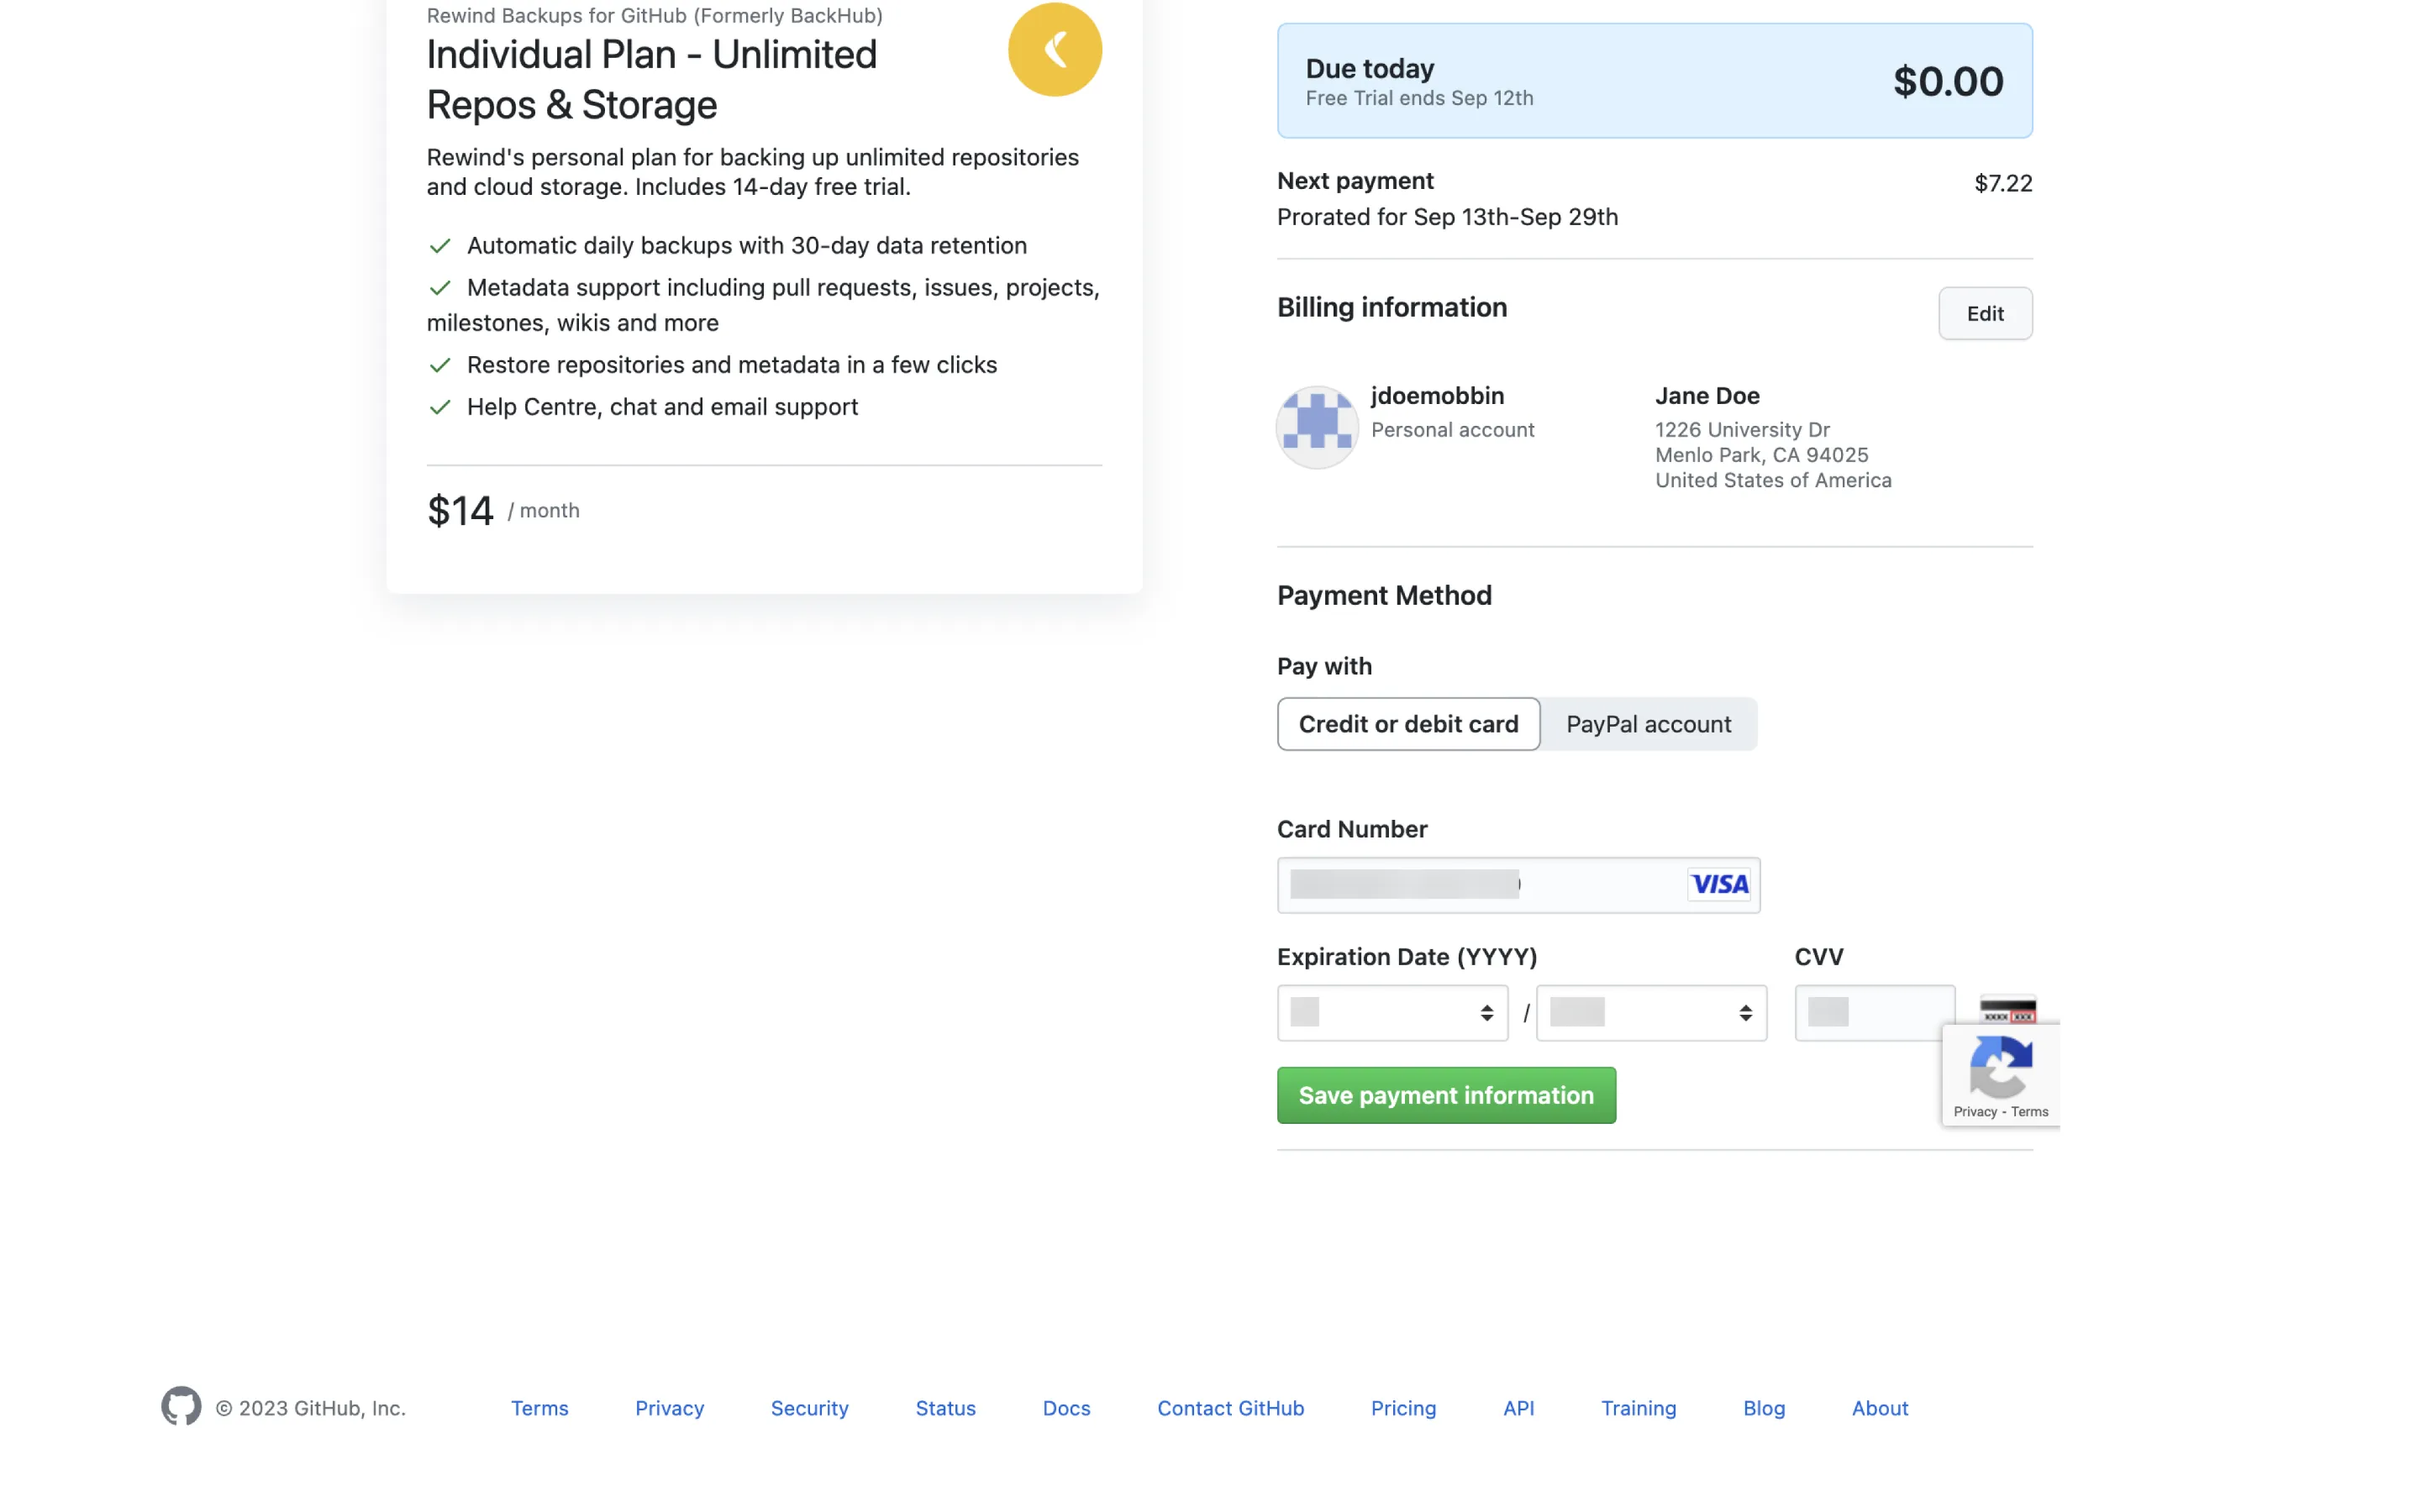The image size is (2420, 1512).
Task: Focus the Card Number field
Action: tap(1480, 885)
